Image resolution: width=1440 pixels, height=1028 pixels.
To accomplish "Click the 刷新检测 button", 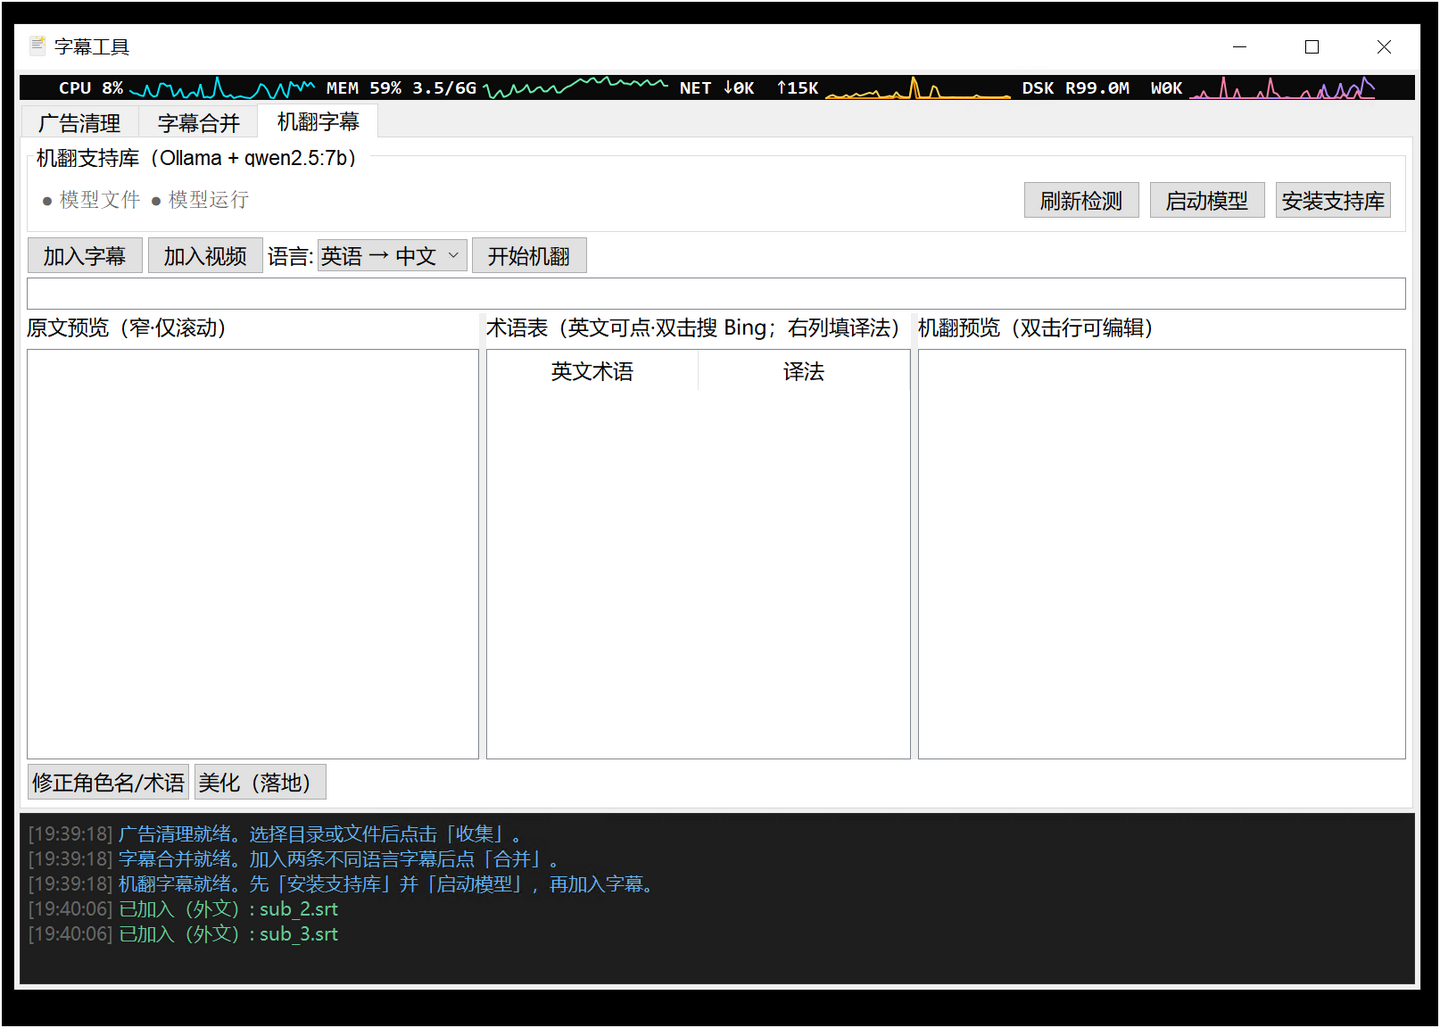I will 1081,201.
